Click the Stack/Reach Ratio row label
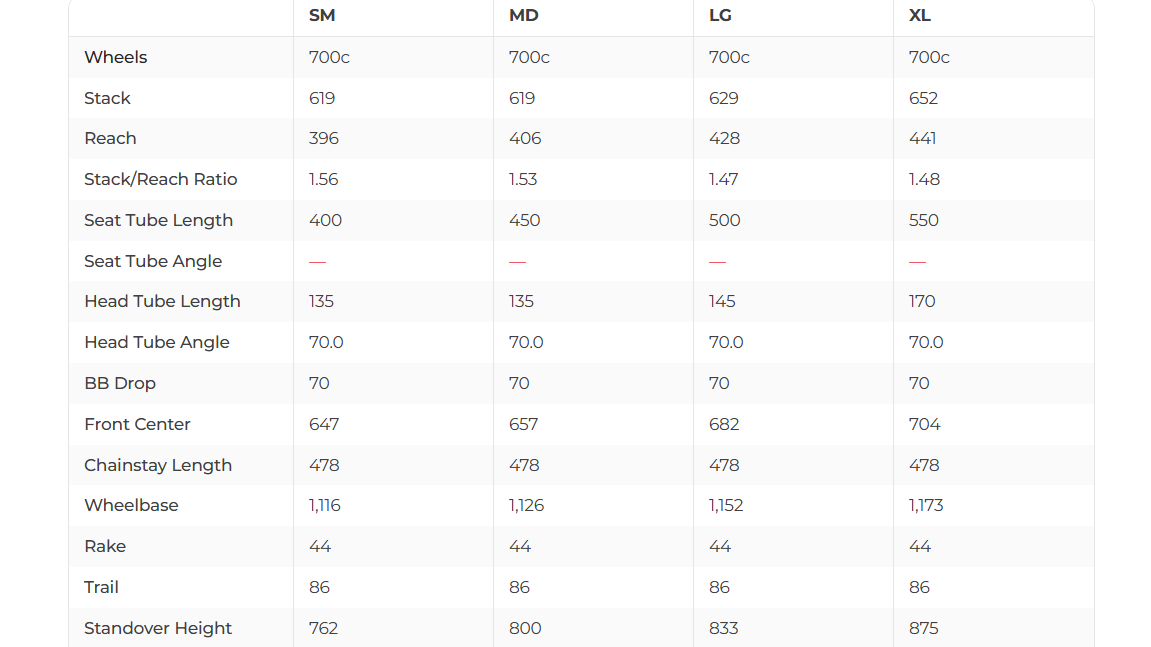 (x=161, y=179)
